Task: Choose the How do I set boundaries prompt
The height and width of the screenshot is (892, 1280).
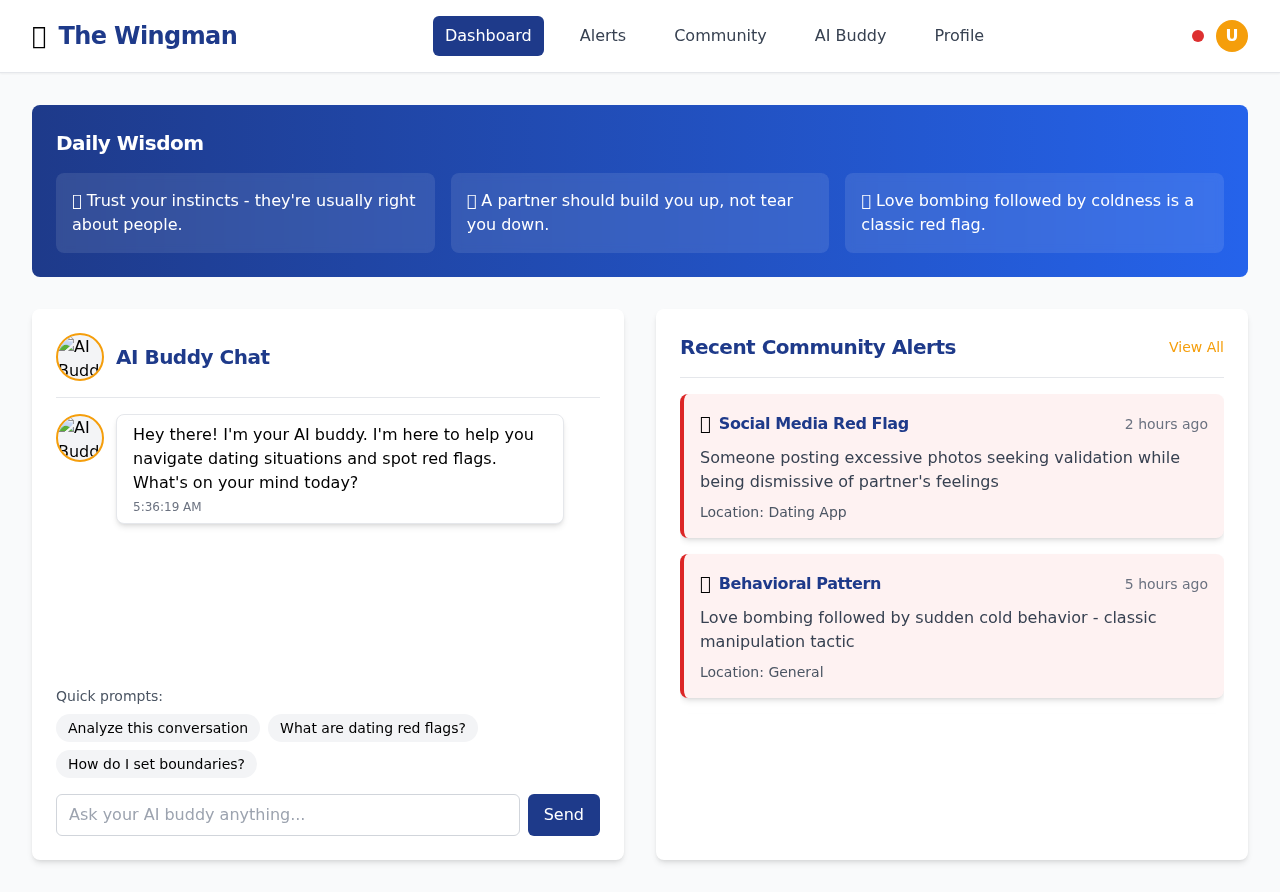Action: coord(156,764)
